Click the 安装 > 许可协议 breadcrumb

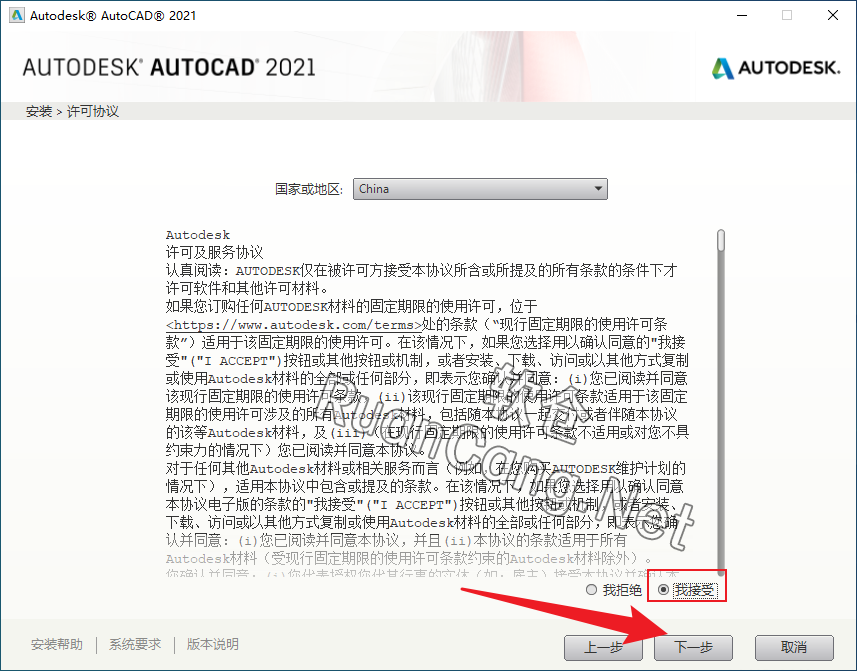[72, 112]
